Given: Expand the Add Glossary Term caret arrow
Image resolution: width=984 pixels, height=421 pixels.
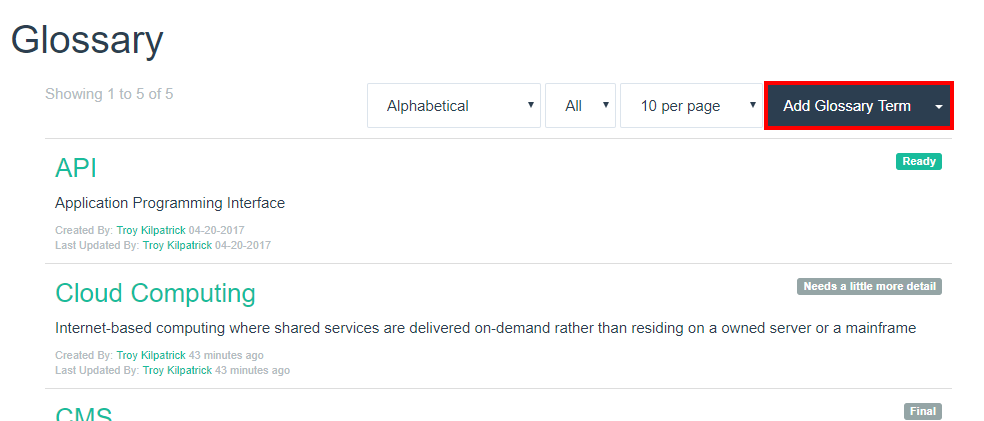Looking at the screenshot, I should [x=939, y=107].
